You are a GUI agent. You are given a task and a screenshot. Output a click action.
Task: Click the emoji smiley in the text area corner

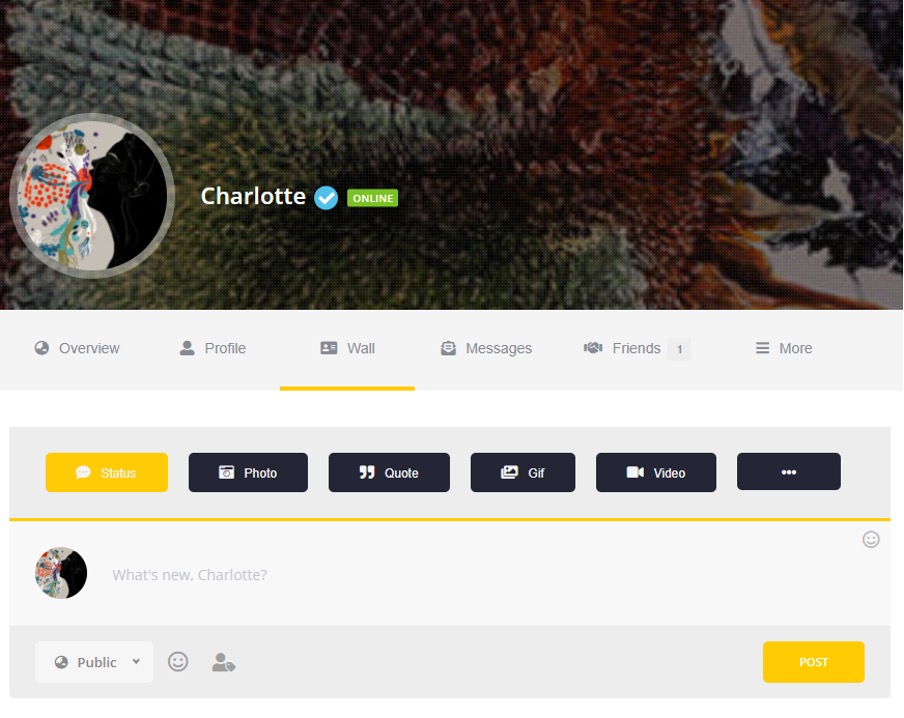[x=871, y=539]
